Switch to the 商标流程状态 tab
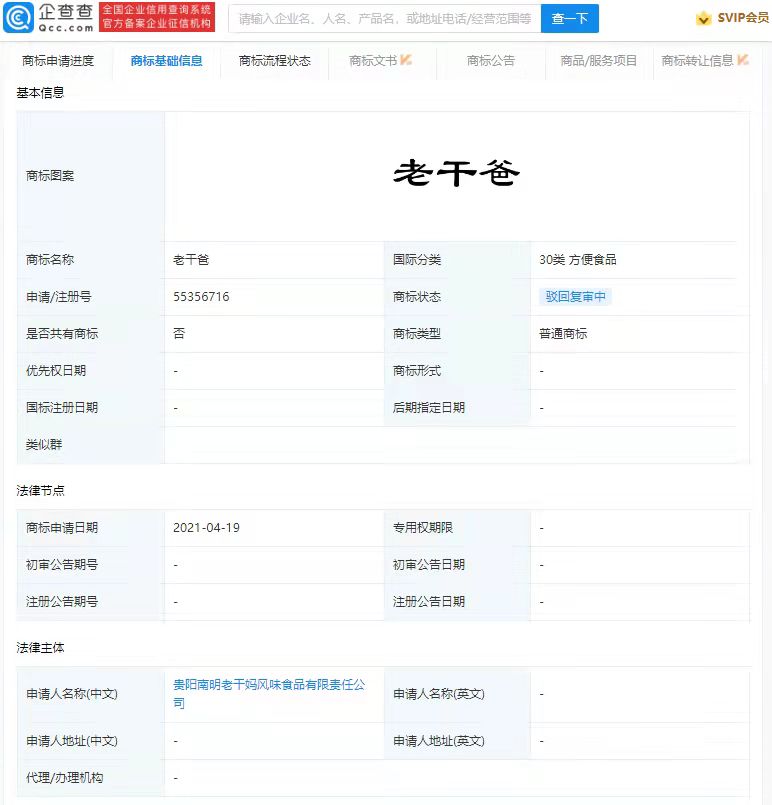Image resolution: width=772 pixels, height=805 pixels. pos(275,61)
